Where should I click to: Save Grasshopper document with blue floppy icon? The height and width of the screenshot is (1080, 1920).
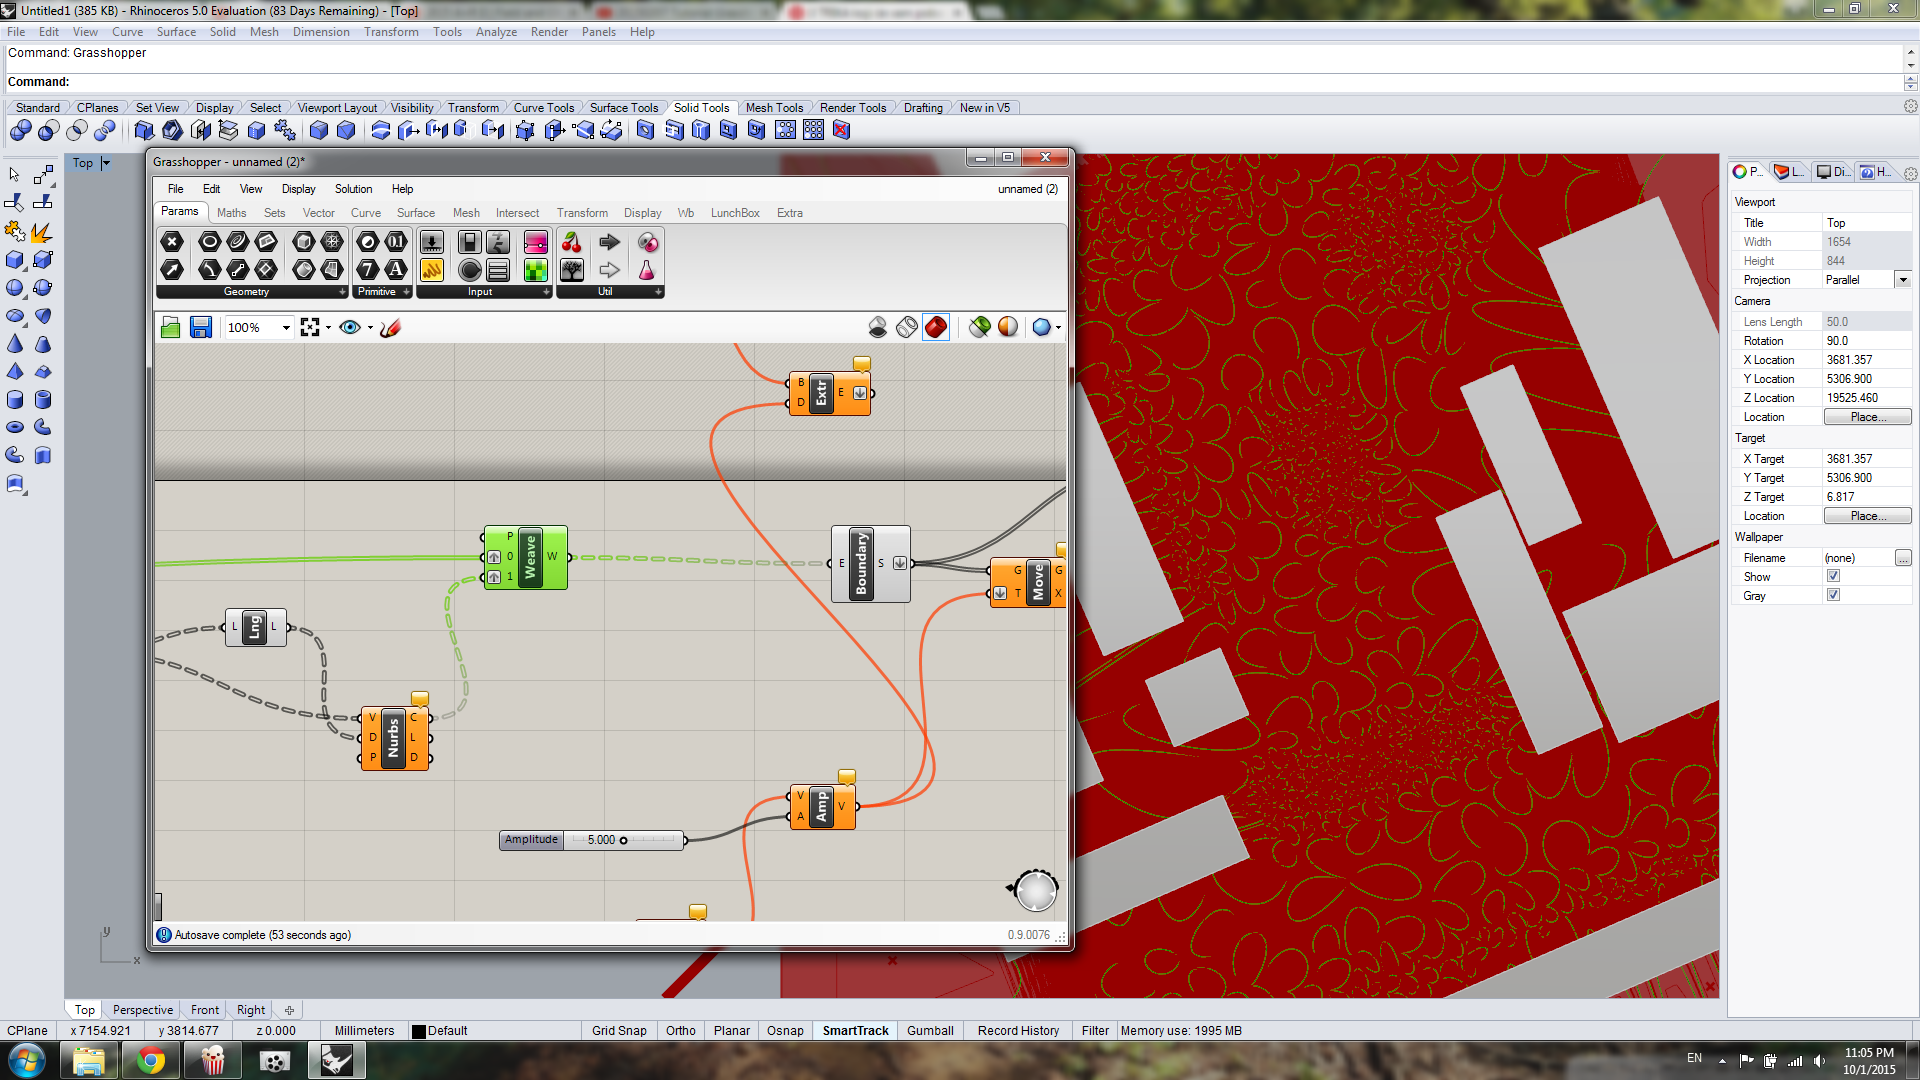201,327
